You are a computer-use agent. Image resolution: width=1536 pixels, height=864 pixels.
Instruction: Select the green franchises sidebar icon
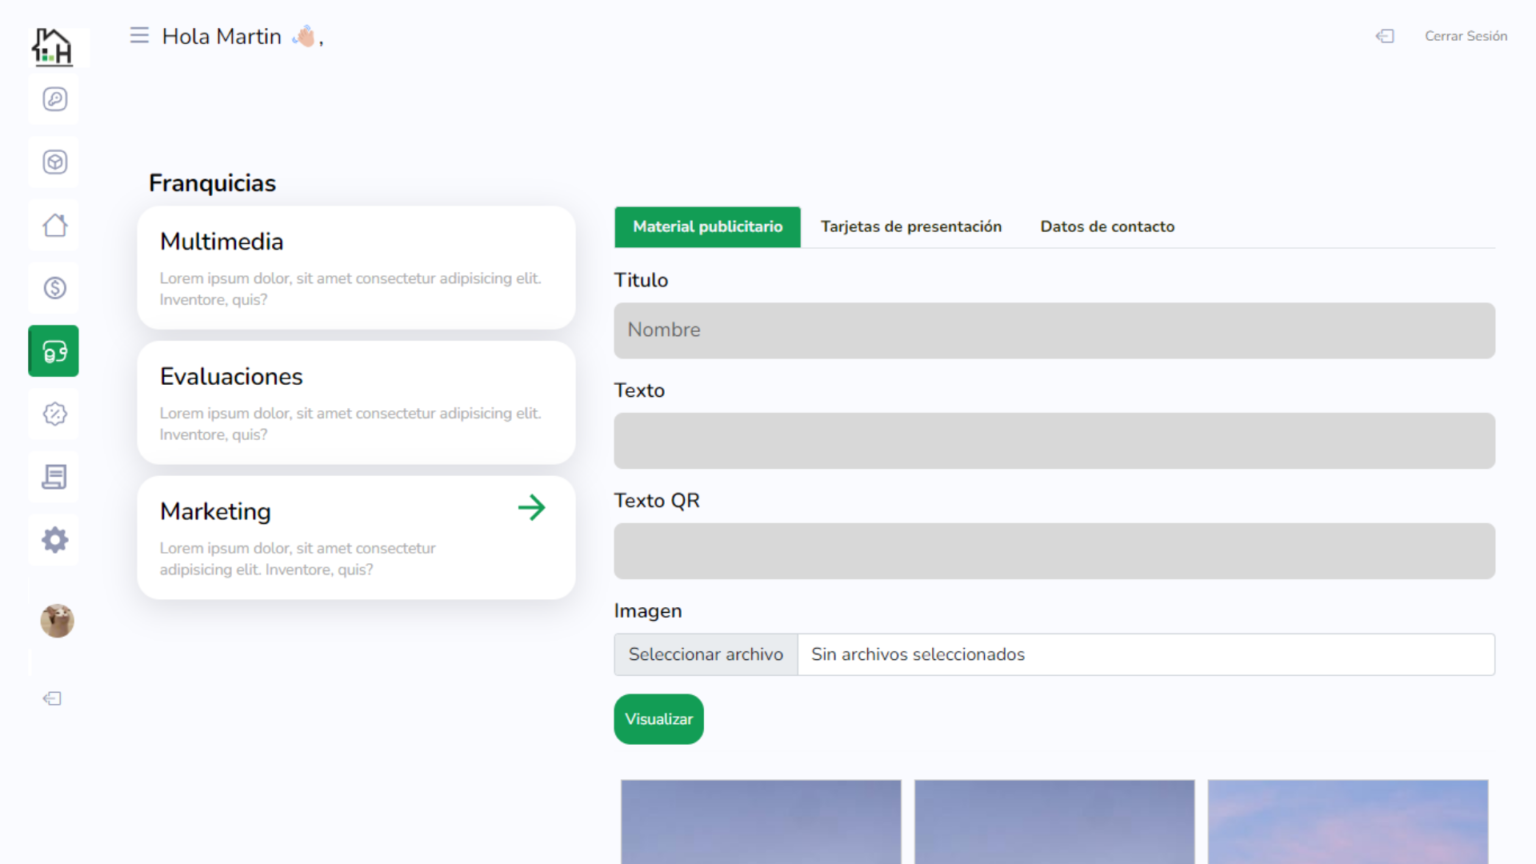click(x=54, y=351)
